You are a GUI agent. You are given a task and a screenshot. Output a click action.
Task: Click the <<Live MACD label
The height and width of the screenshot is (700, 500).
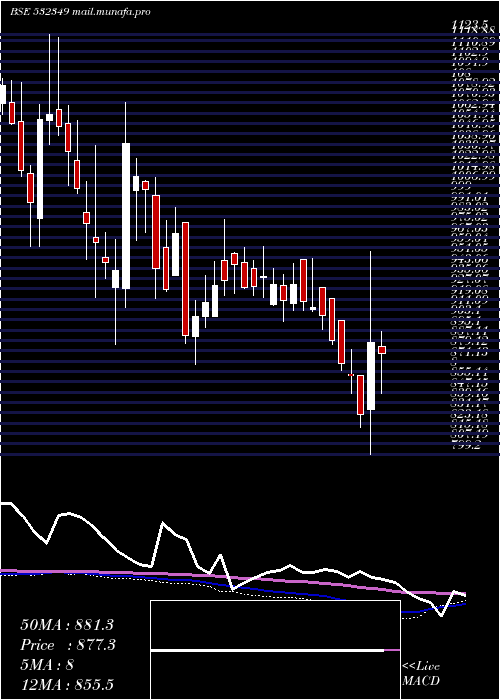point(421,674)
